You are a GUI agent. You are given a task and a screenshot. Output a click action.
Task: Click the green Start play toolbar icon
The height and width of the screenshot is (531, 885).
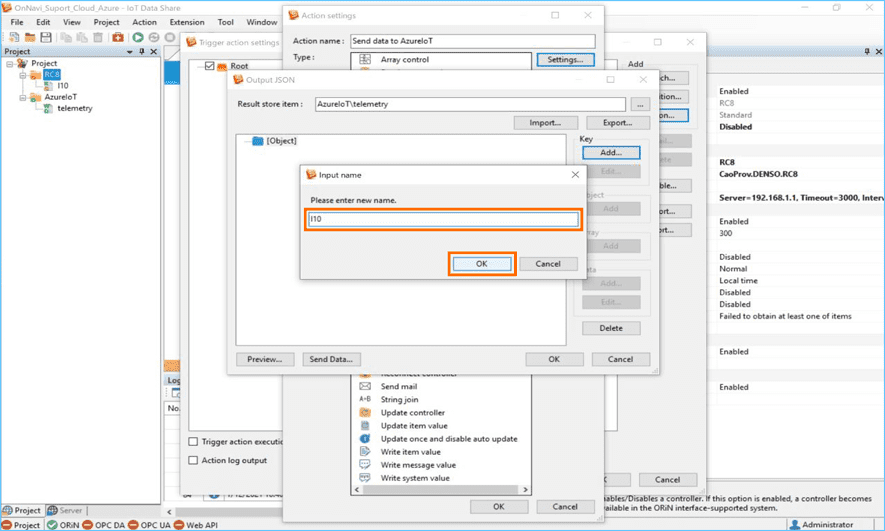click(x=138, y=37)
